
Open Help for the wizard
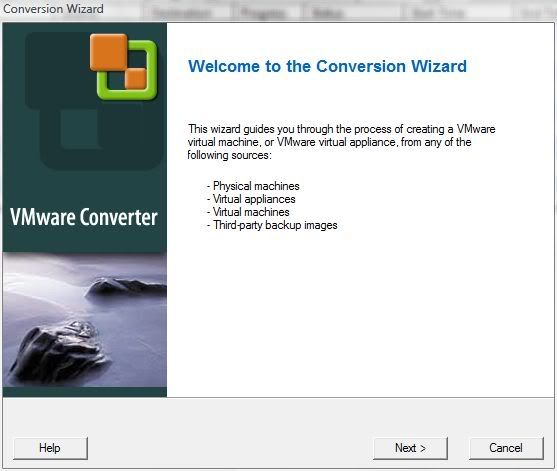[50, 448]
